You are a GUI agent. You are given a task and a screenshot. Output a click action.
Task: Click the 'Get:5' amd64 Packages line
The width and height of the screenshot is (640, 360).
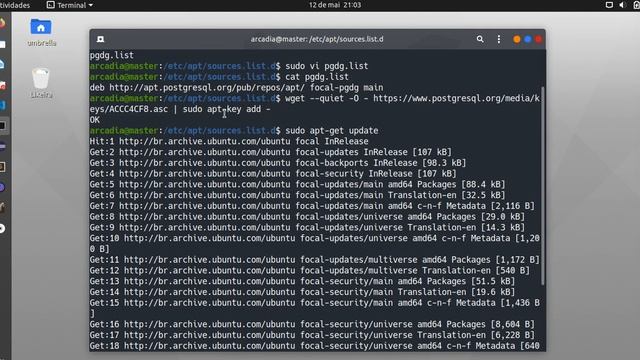coord(297,184)
